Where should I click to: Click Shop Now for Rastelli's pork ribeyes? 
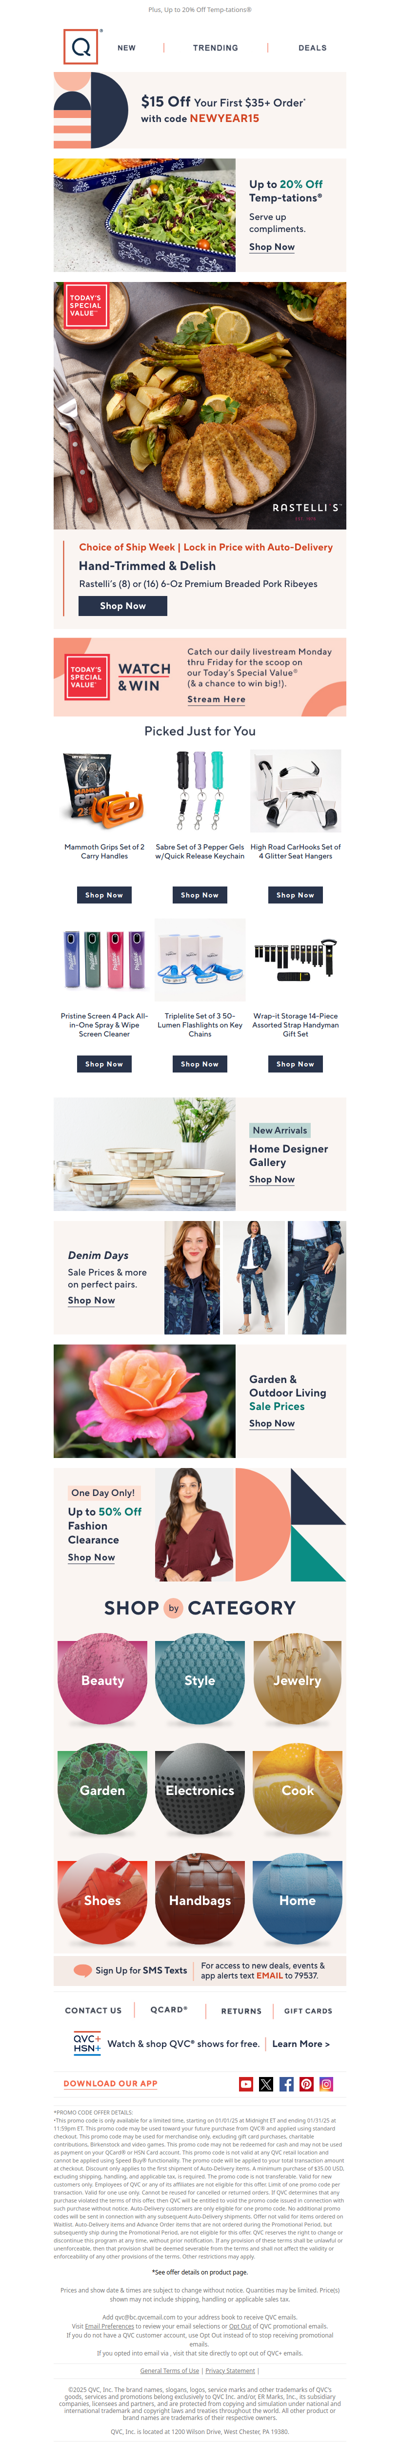click(123, 605)
